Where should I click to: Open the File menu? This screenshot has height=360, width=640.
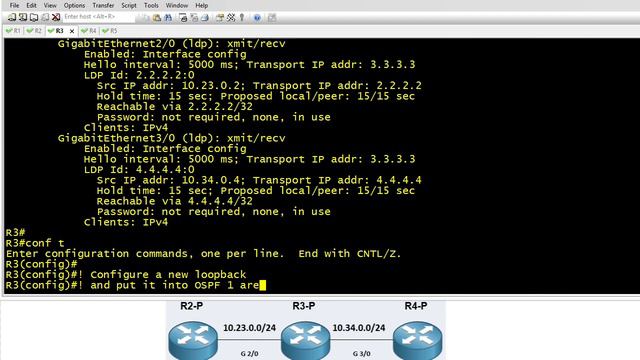[14, 5]
